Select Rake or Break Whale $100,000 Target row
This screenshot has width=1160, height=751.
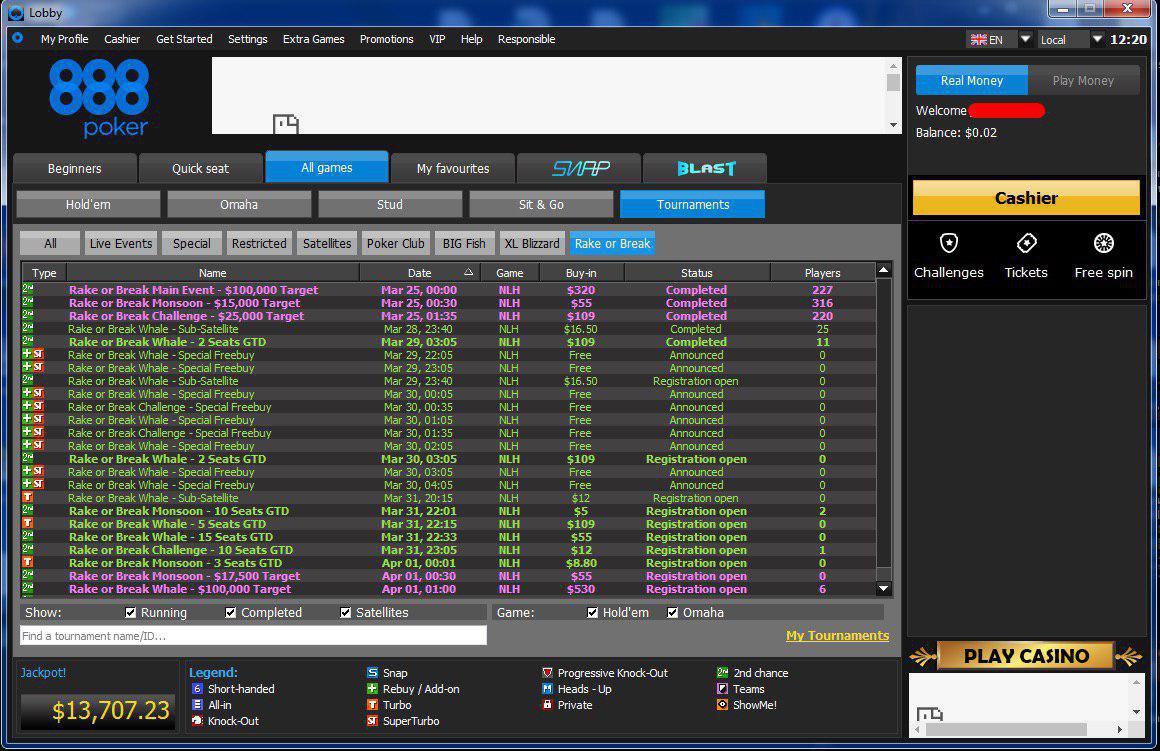[449, 589]
